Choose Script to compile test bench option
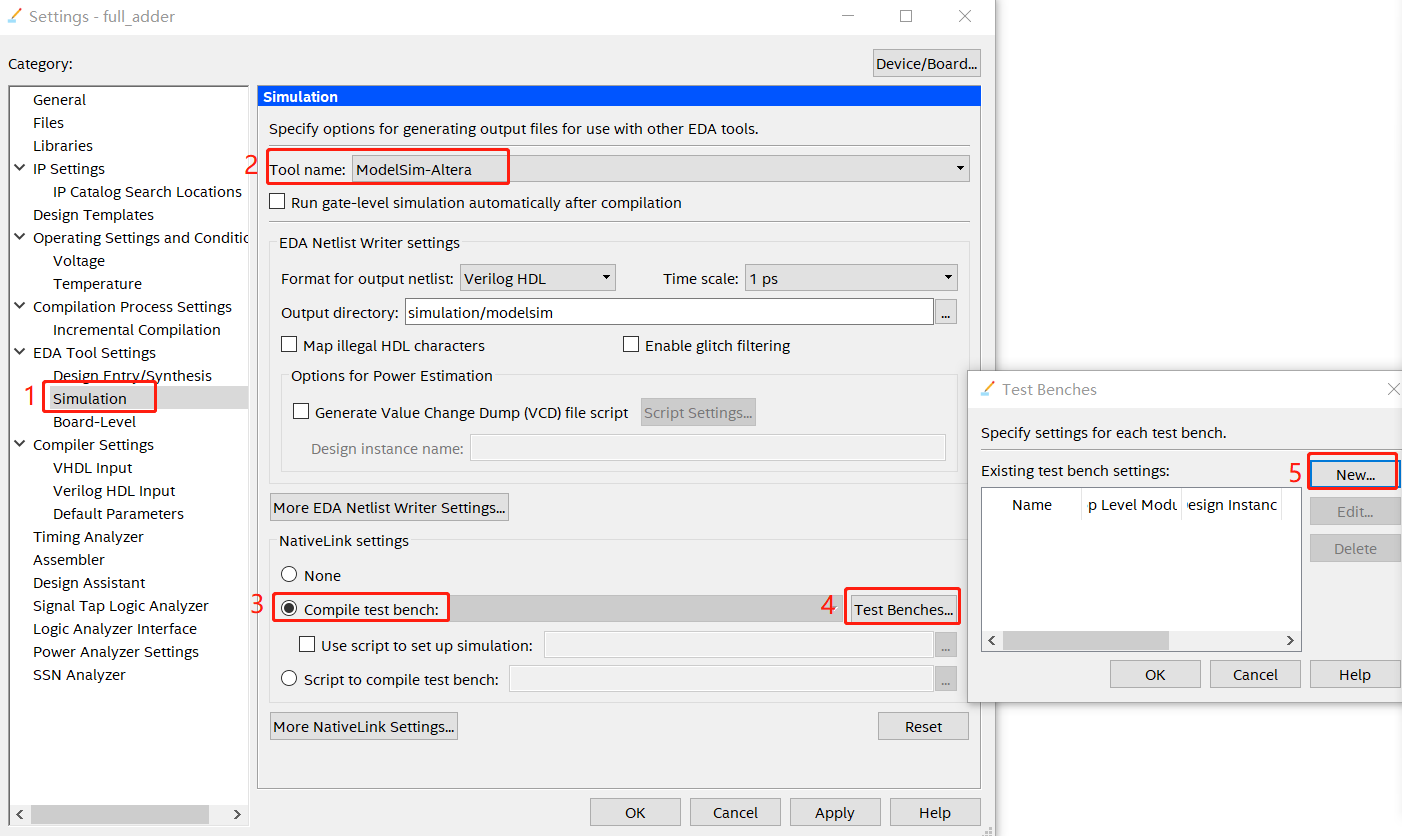The image size is (1402, 836). (x=289, y=679)
